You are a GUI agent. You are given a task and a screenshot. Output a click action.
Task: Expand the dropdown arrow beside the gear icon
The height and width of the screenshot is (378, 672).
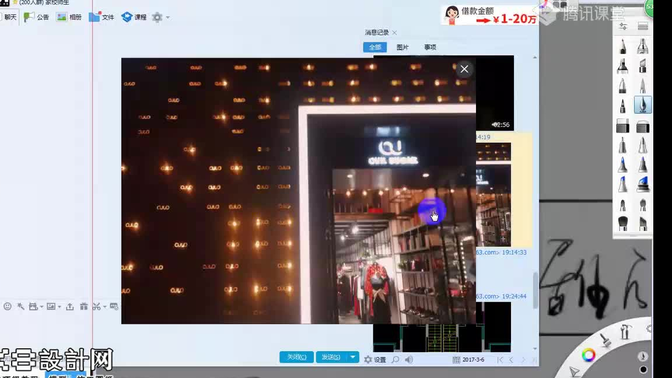point(168,18)
